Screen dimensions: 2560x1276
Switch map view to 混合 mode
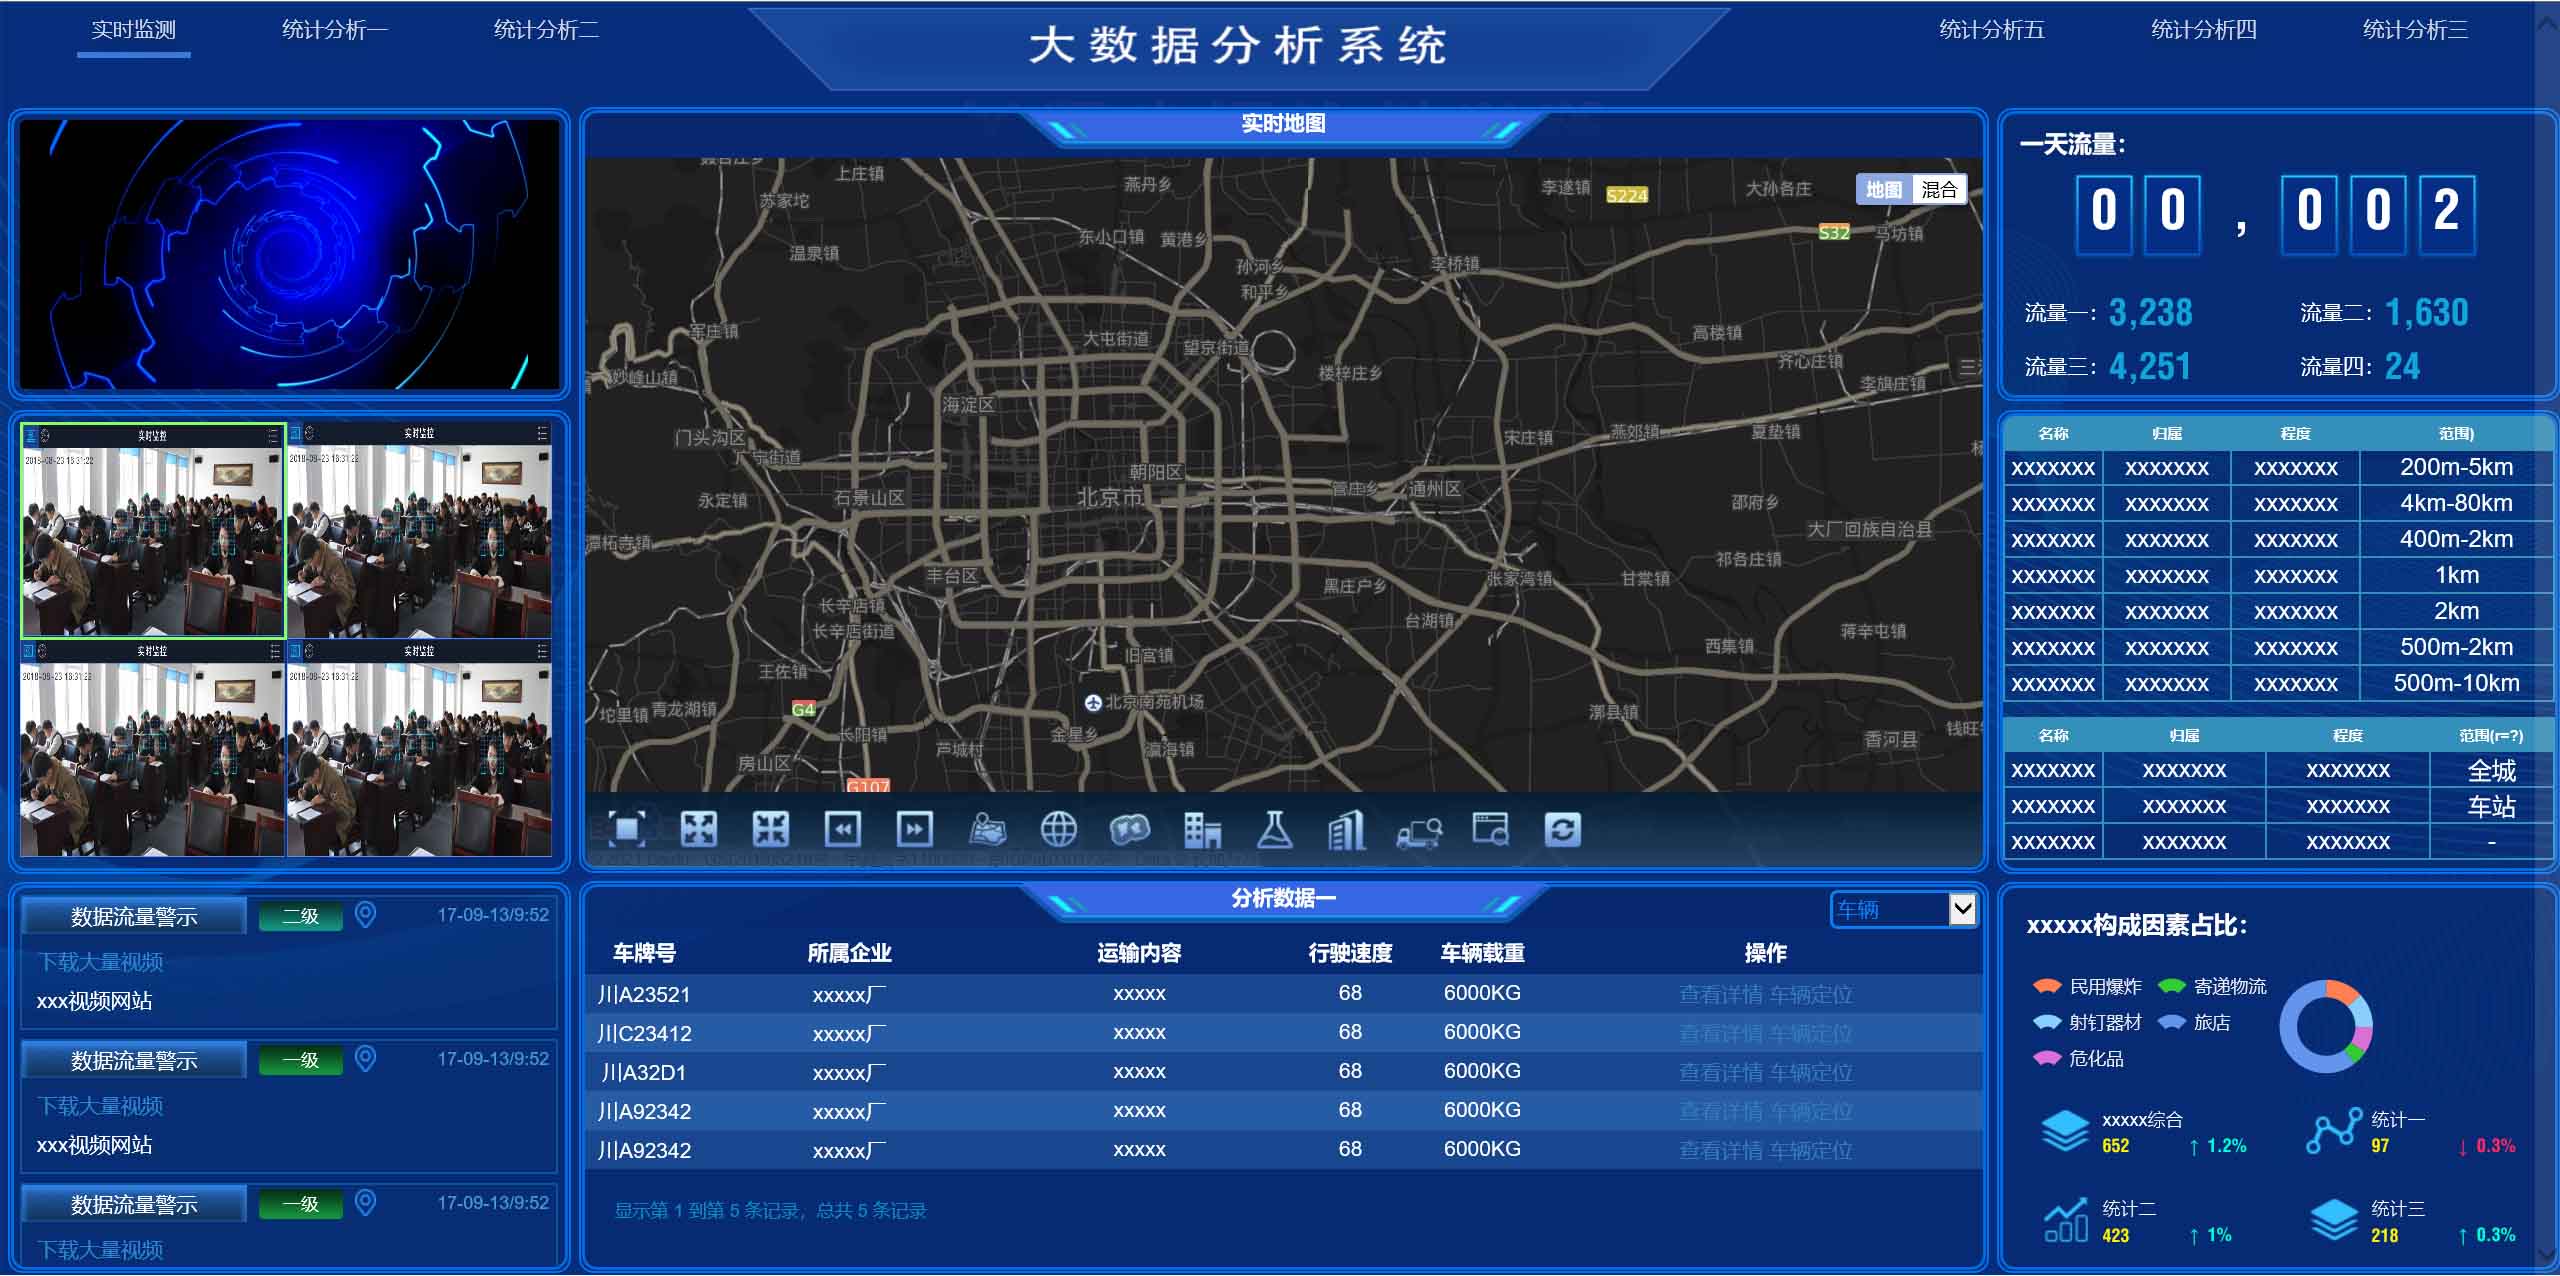1938,190
